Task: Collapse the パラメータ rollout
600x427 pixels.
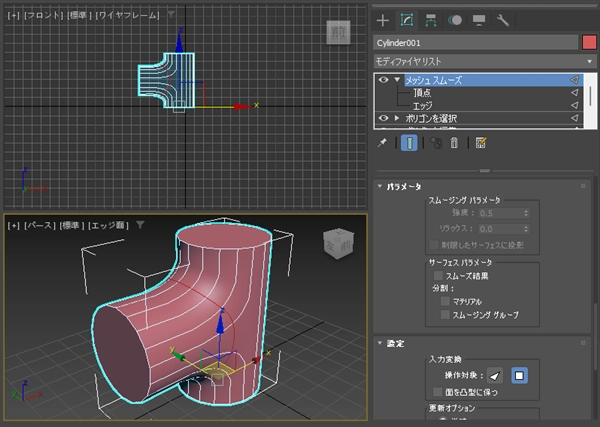Action: tap(380, 186)
